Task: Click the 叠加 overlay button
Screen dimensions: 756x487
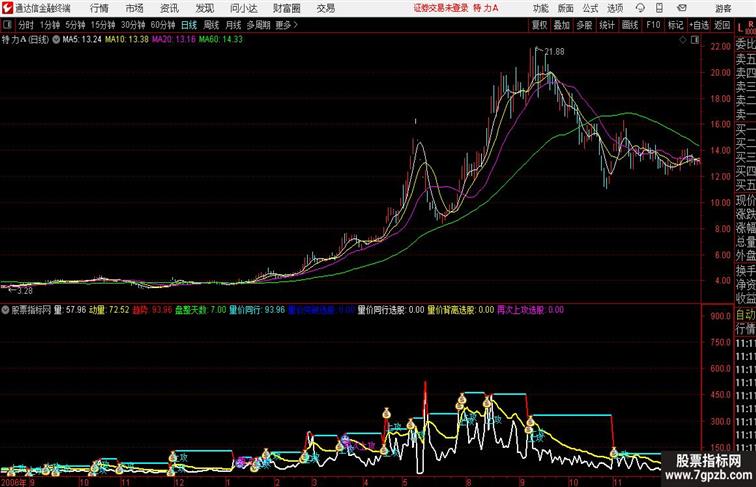Action: 562,25
